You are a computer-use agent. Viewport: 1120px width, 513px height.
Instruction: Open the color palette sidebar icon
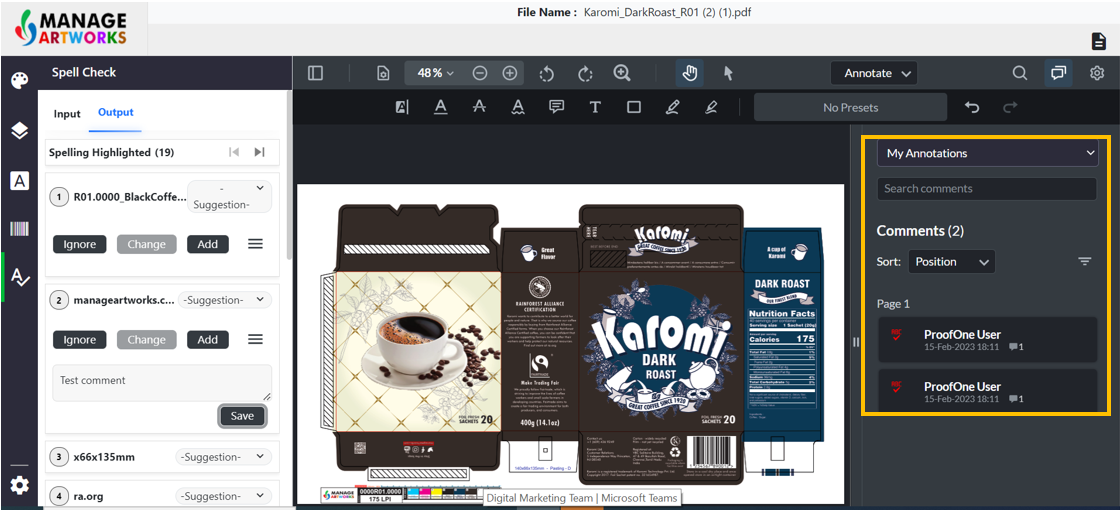[19, 80]
